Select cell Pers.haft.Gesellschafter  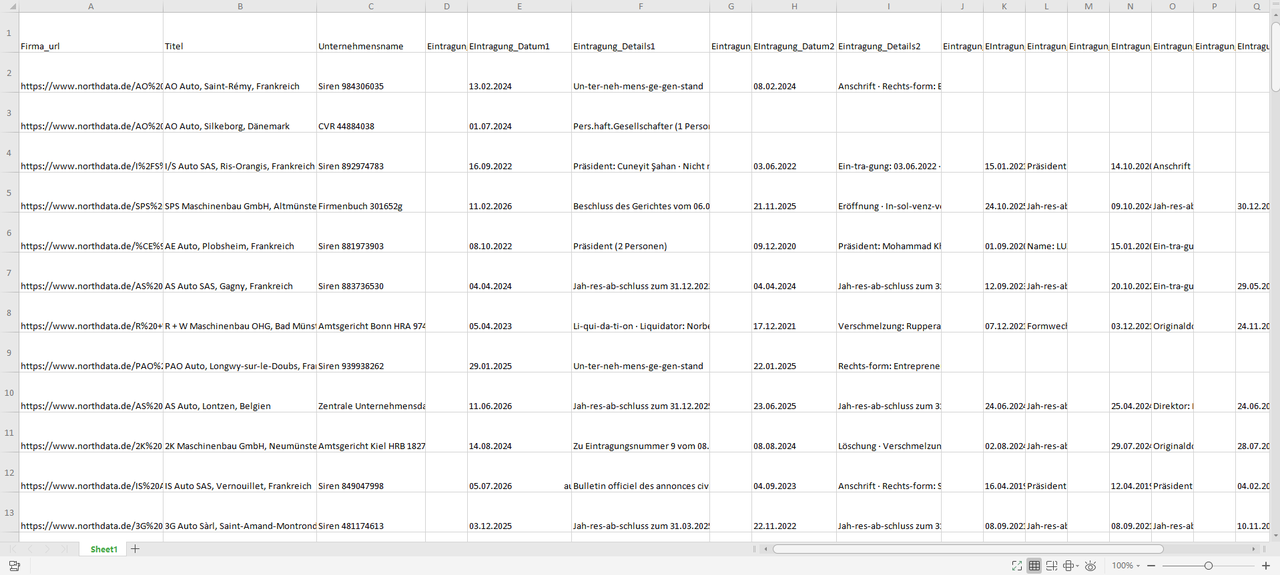coord(641,113)
